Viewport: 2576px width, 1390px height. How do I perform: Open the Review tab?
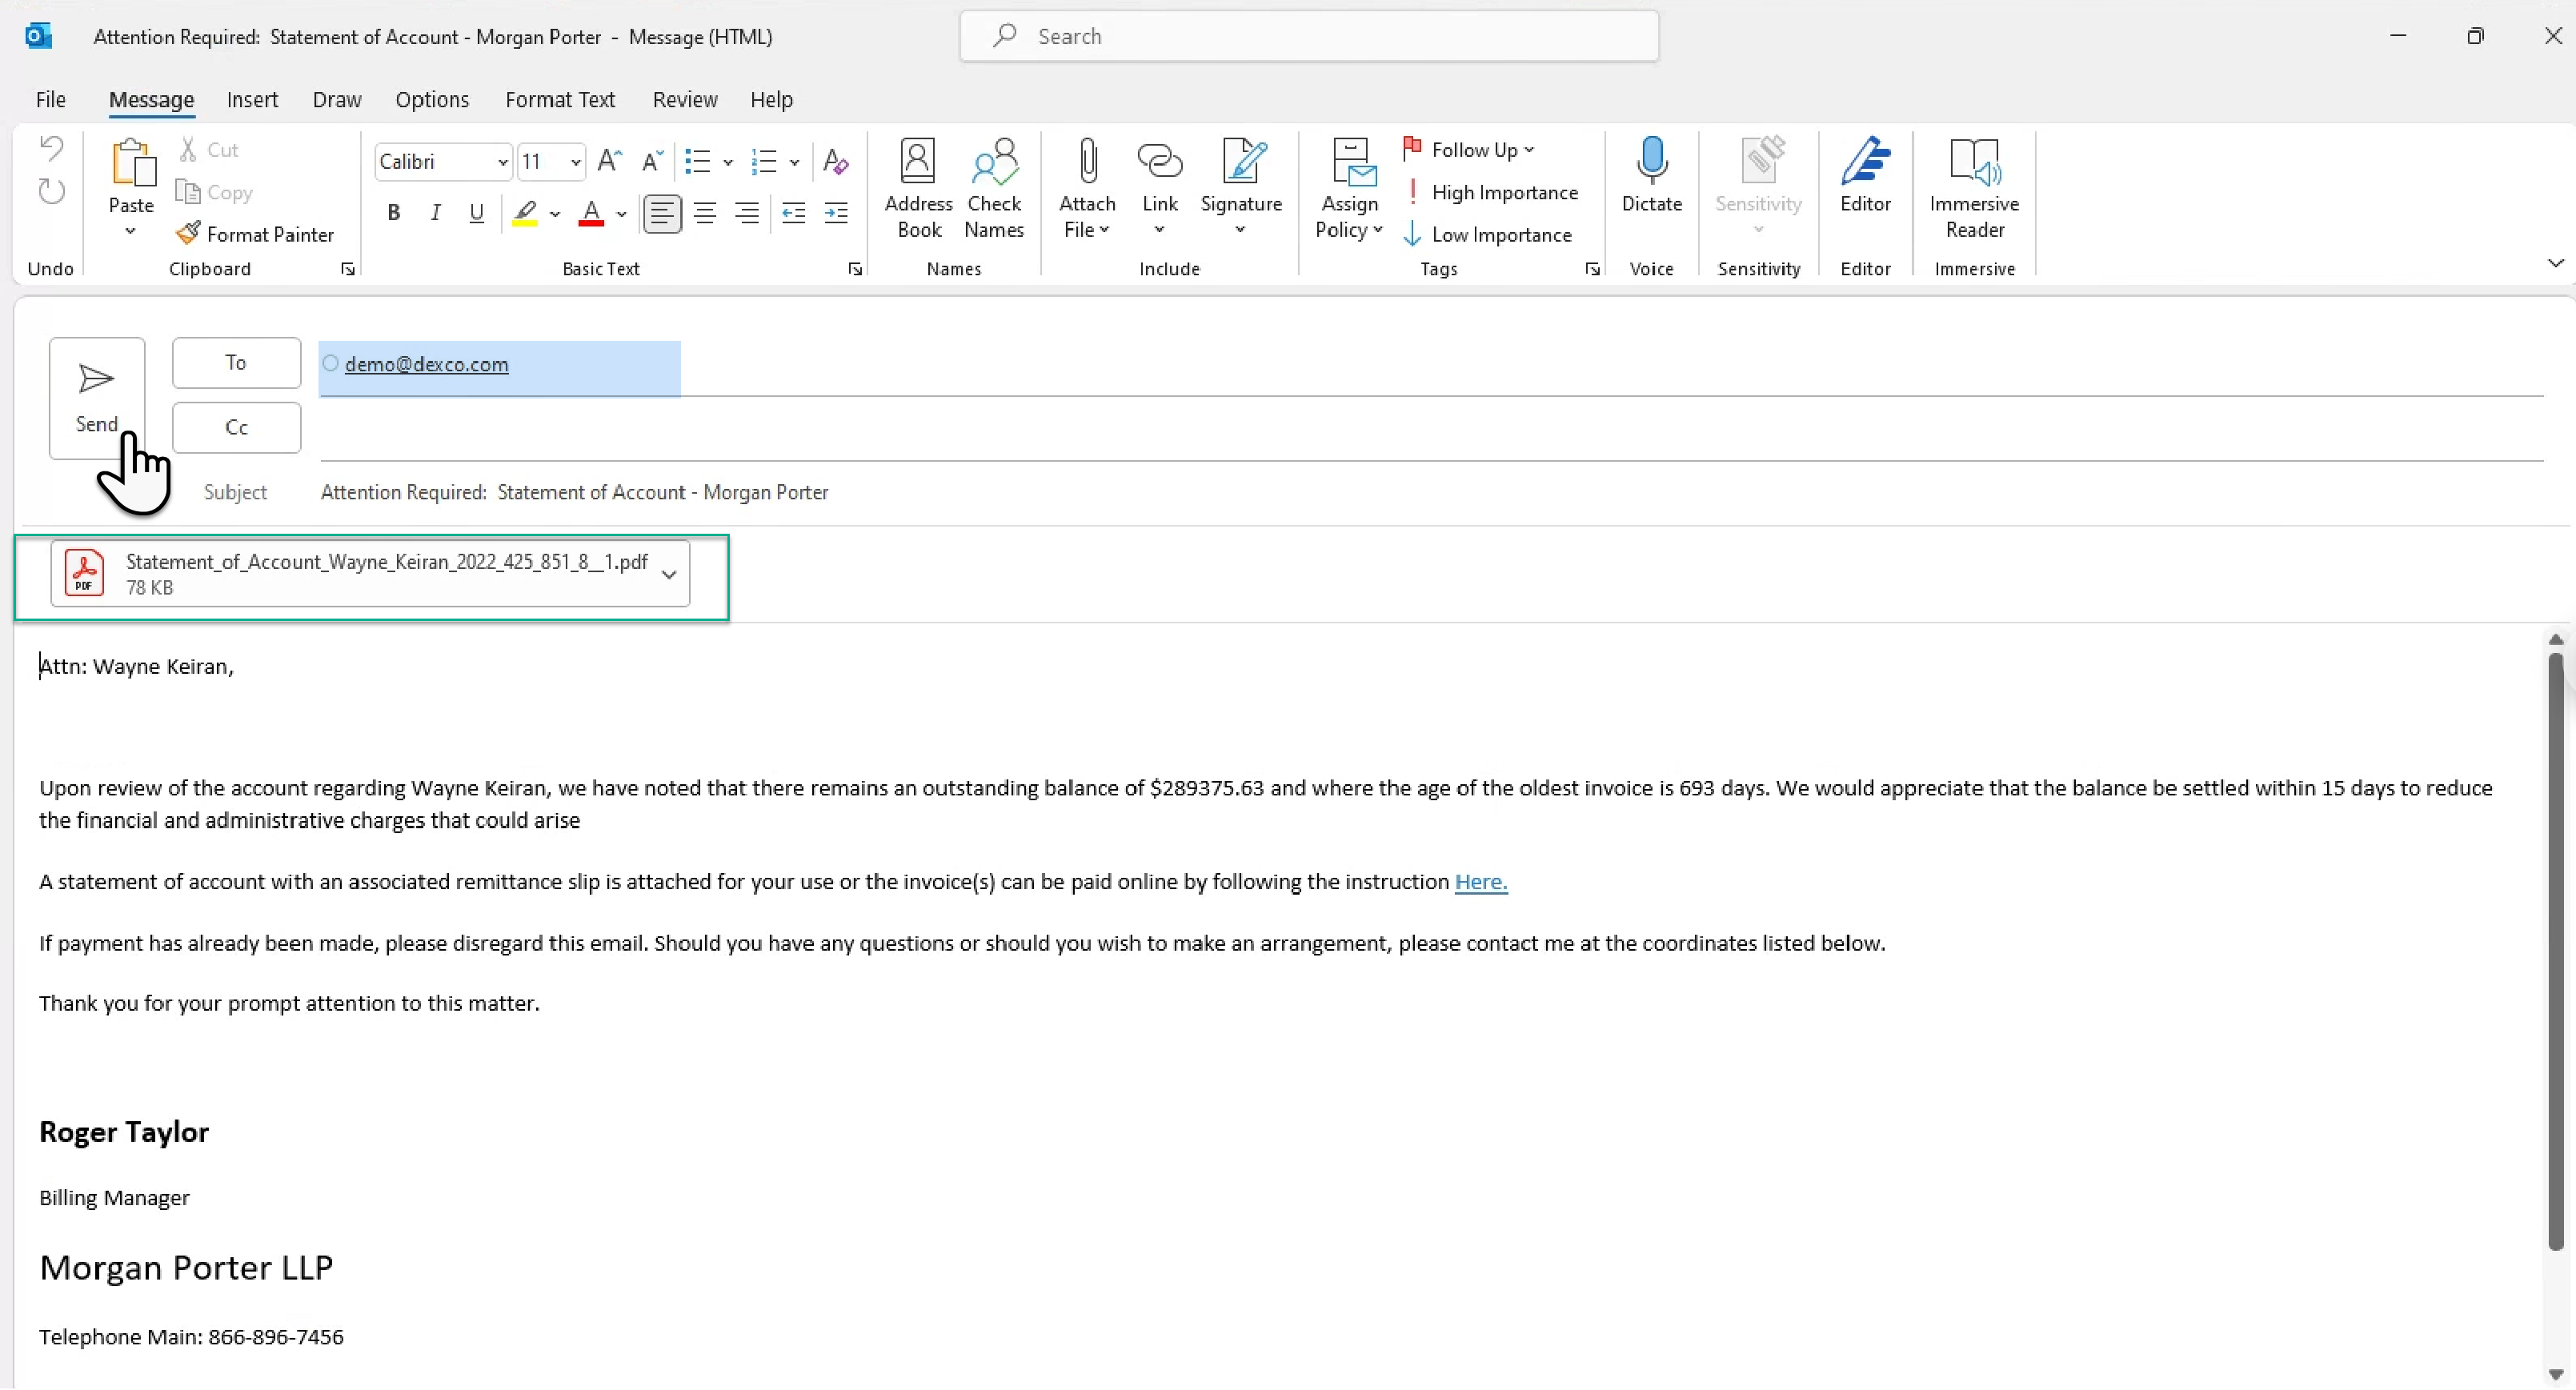(685, 100)
